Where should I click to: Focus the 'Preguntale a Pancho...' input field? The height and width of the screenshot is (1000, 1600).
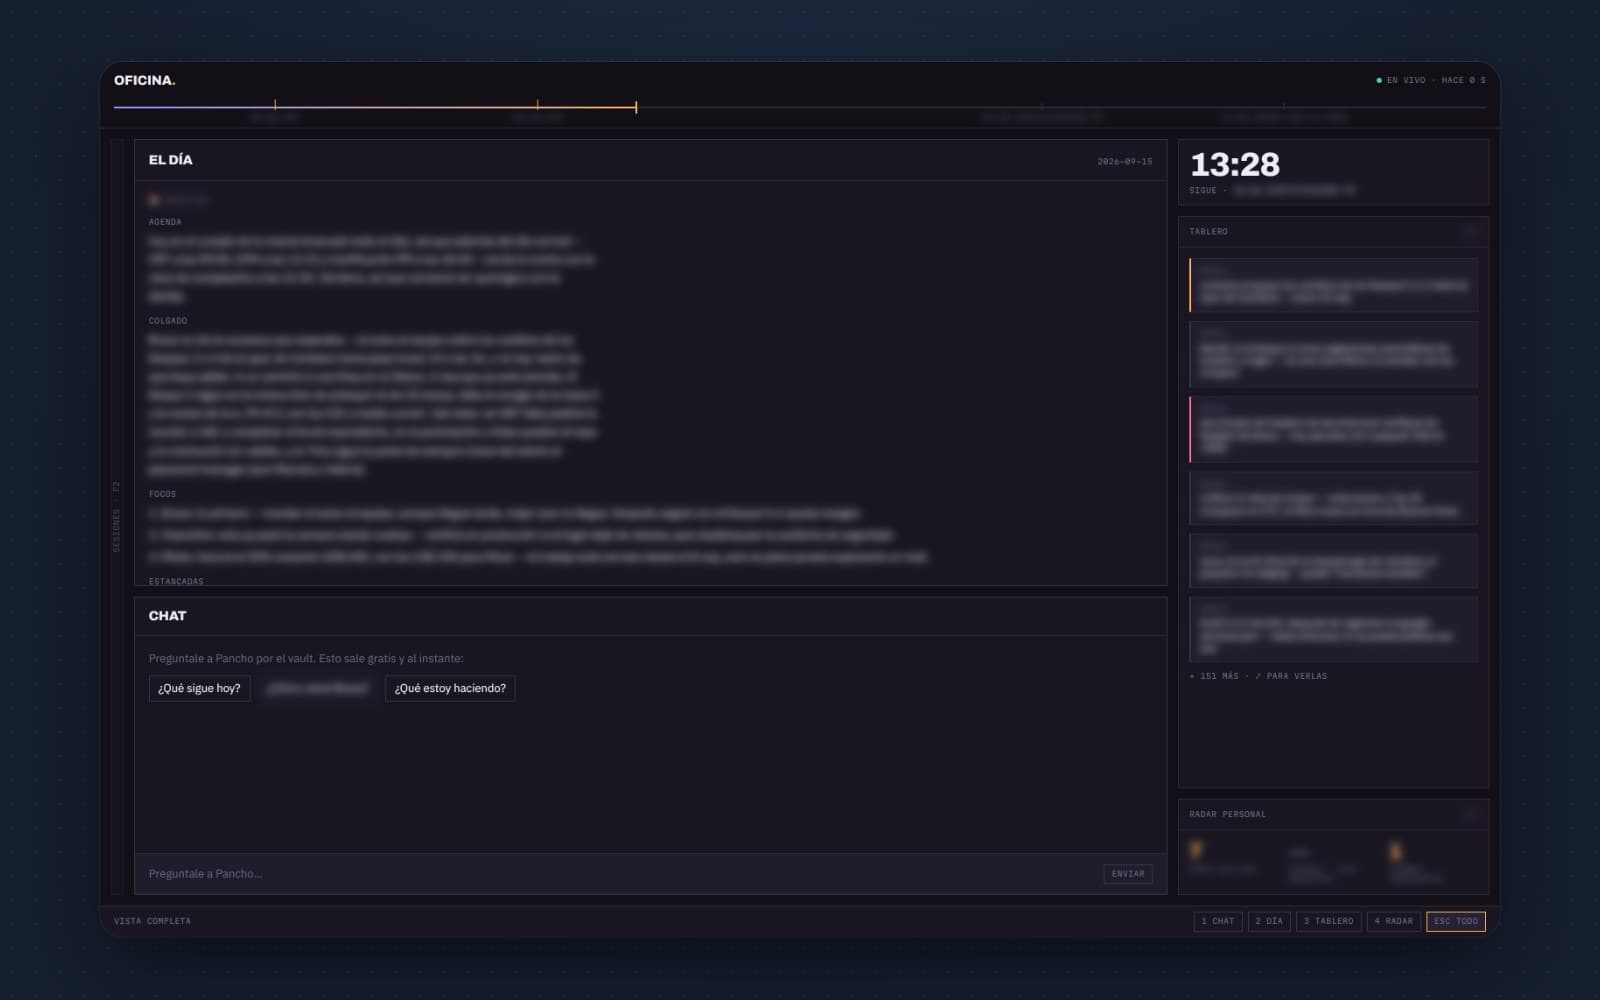[620, 874]
